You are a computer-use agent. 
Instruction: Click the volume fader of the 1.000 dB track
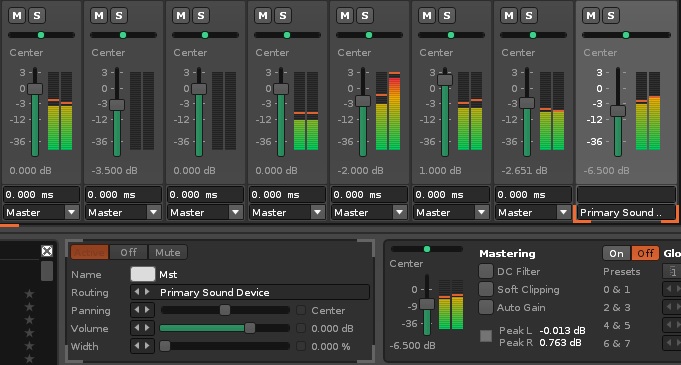(x=445, y=80)
